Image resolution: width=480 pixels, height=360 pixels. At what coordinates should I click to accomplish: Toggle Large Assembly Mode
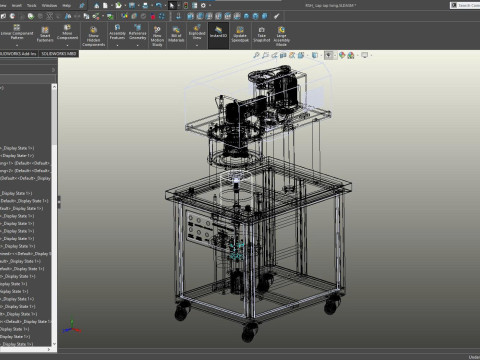(x=281, y=37)
